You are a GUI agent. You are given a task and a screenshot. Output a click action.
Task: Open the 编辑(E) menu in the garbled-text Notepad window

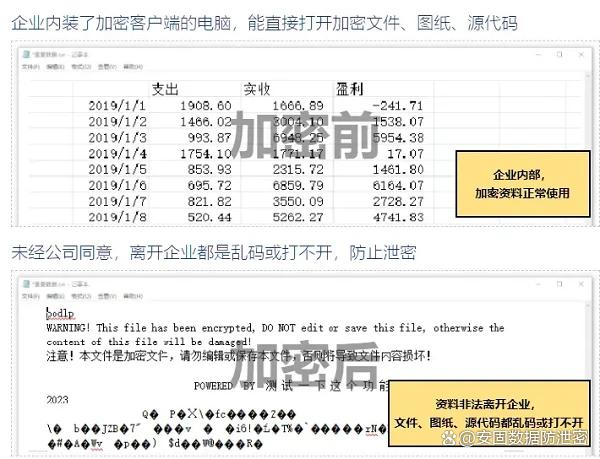pos(55,296)
